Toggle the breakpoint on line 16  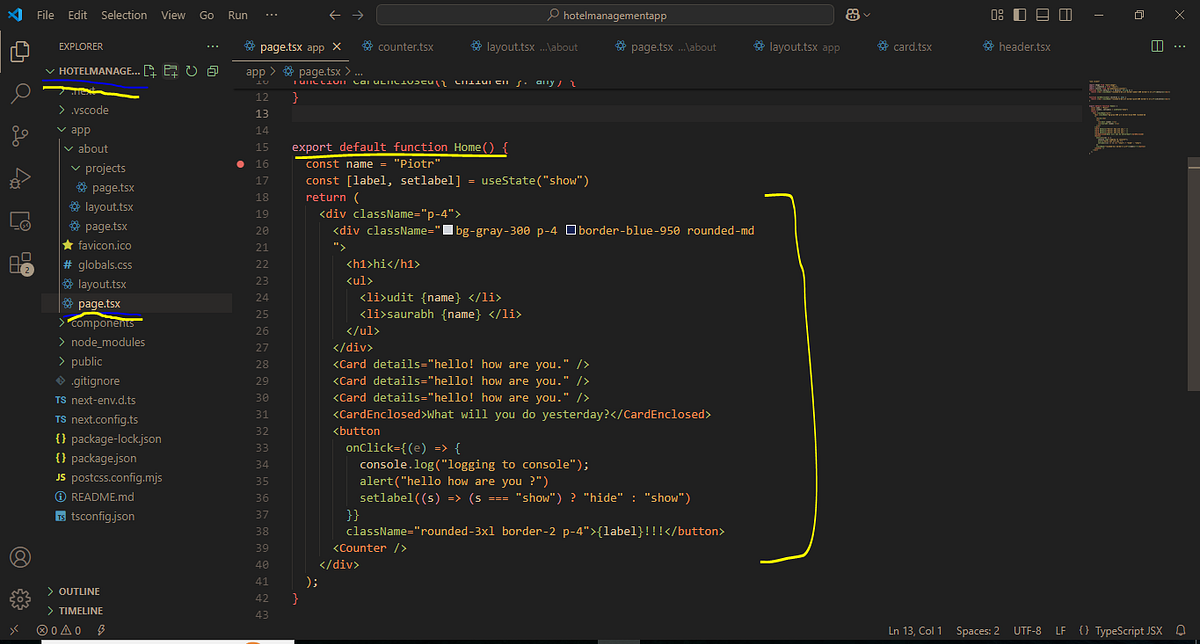[x=240, y=162]
